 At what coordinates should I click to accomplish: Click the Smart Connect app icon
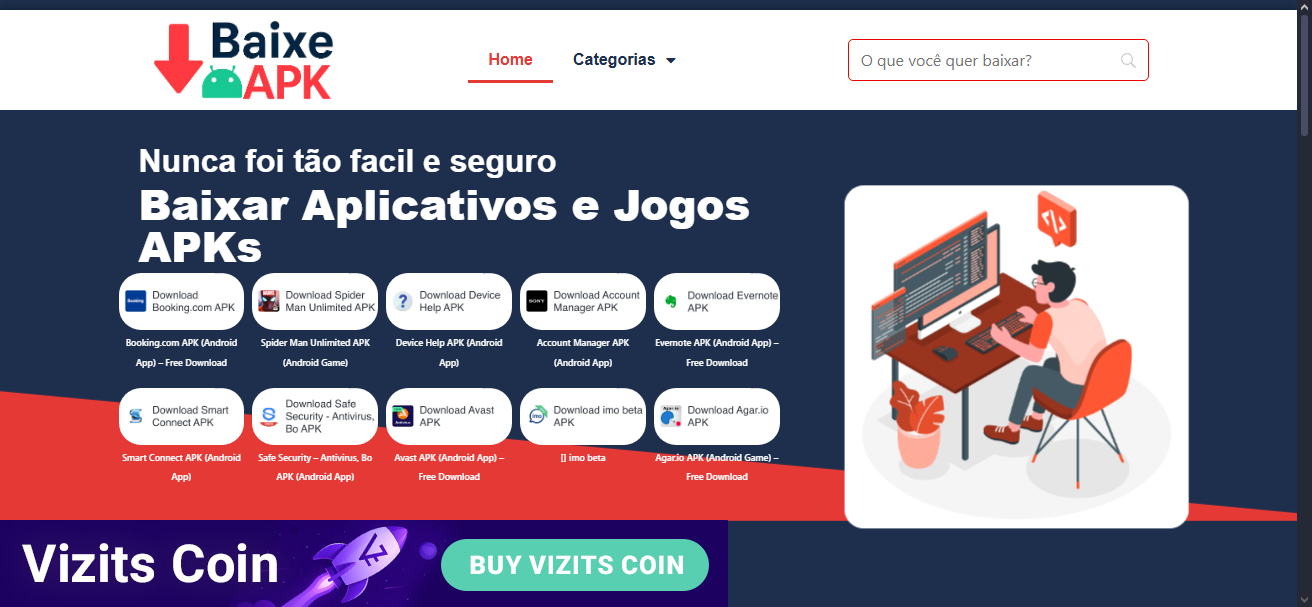136,416
